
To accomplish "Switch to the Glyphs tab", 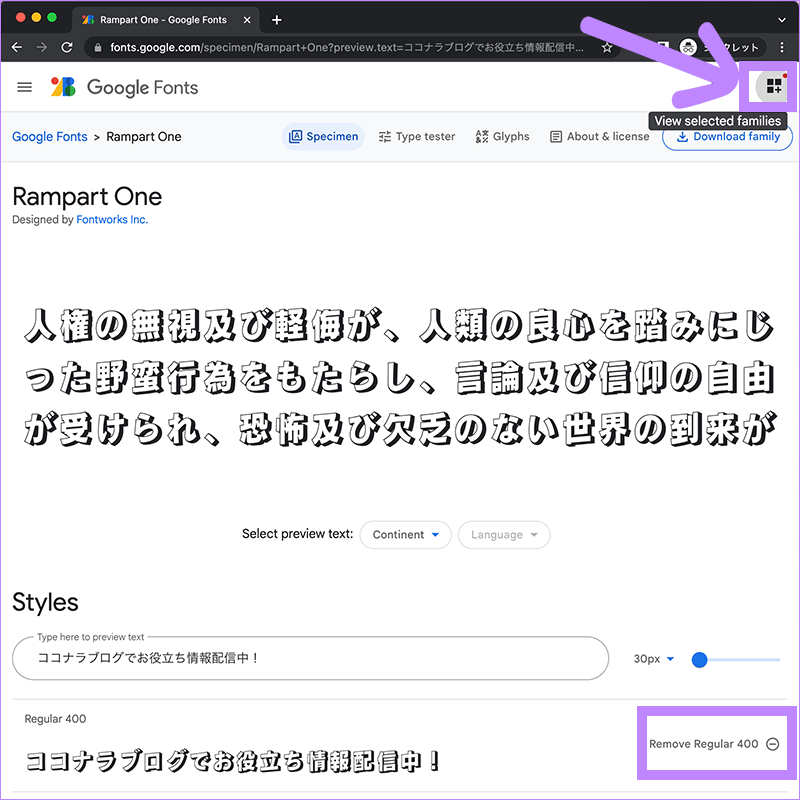I will coord(503,137).
